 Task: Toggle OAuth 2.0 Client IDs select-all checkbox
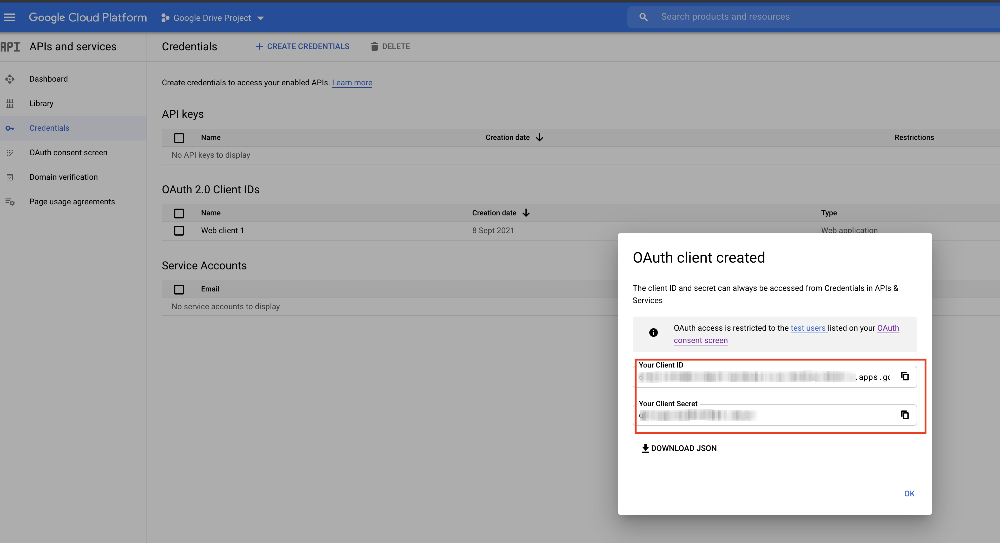179,213
